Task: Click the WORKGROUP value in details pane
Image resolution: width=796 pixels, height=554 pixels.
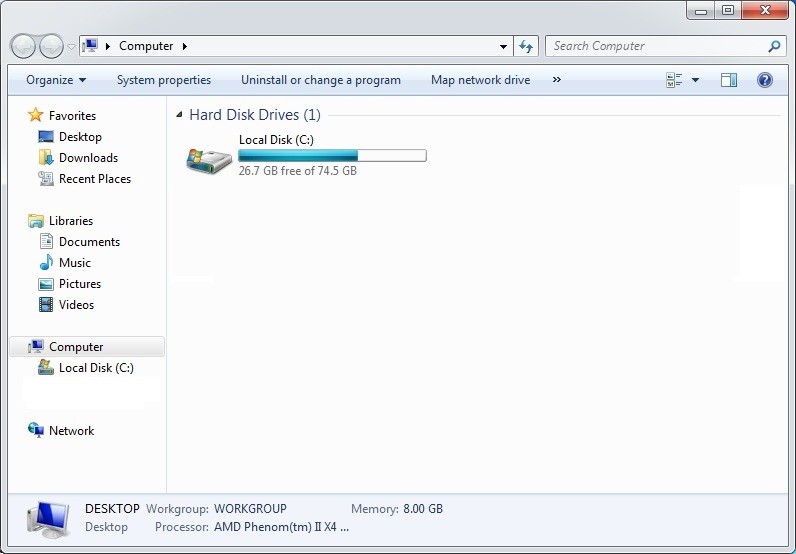Action: point(250,509)
